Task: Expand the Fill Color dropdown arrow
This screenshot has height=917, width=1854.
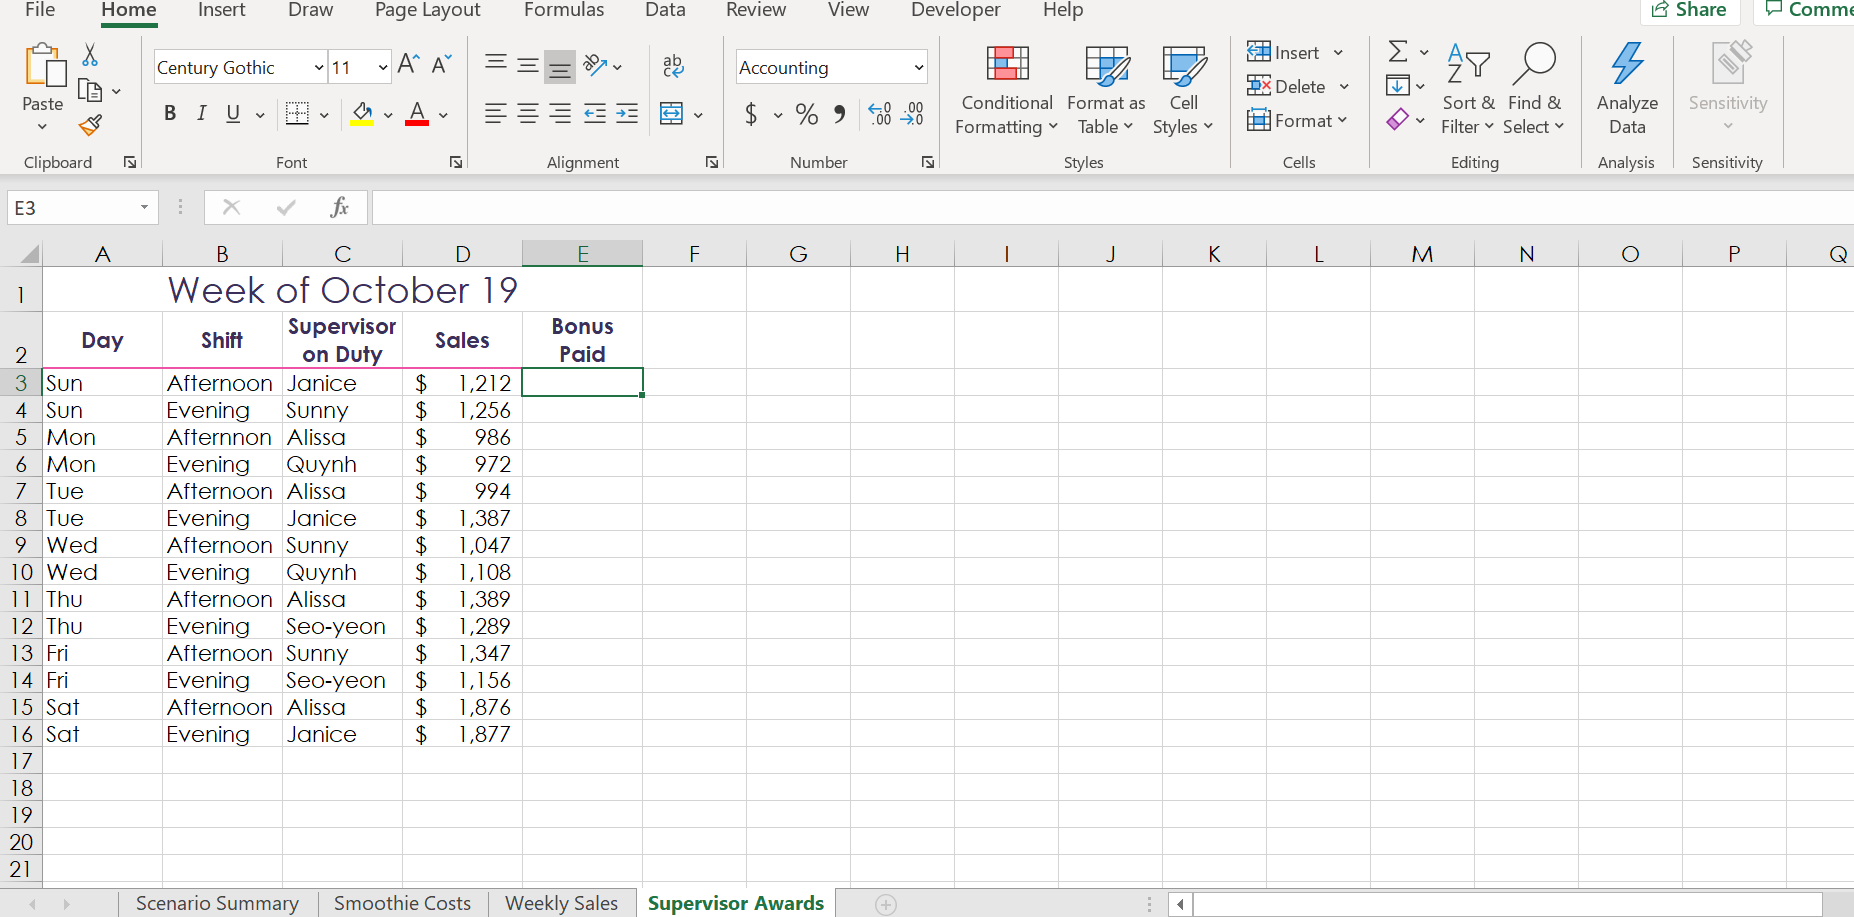Action: pos(388,114)
